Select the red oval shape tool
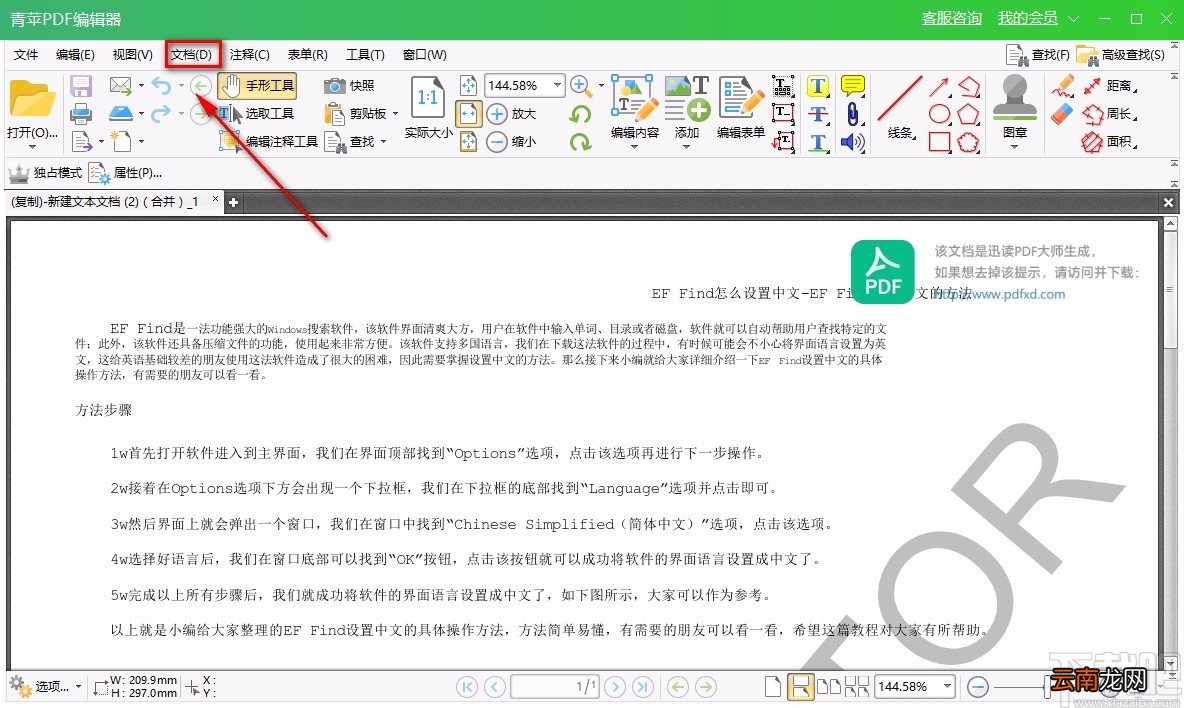 point(939,114)
